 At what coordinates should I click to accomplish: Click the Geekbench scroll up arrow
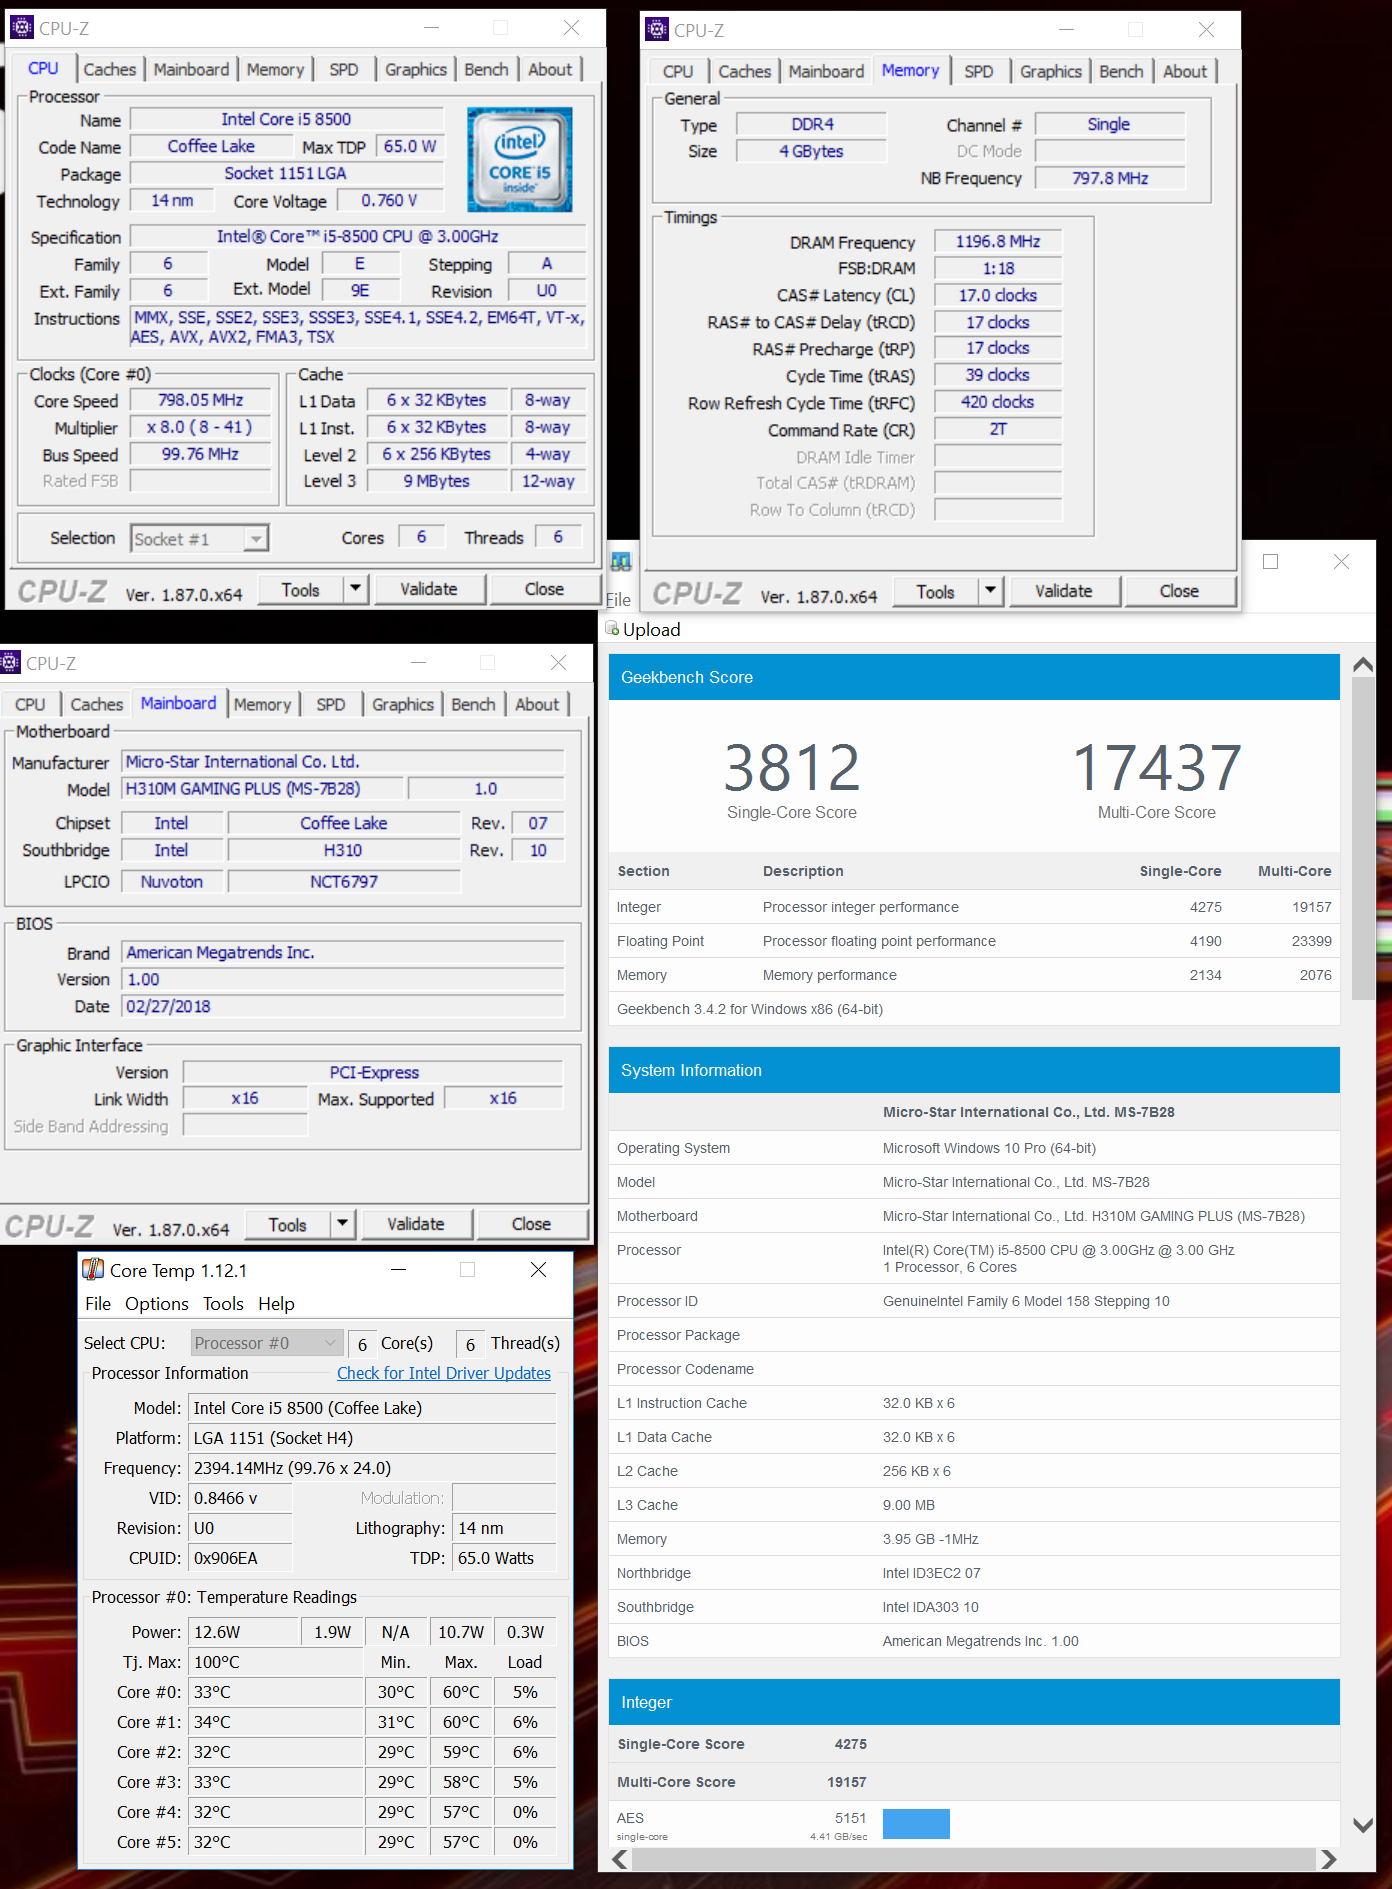(x=1362, y=664)
